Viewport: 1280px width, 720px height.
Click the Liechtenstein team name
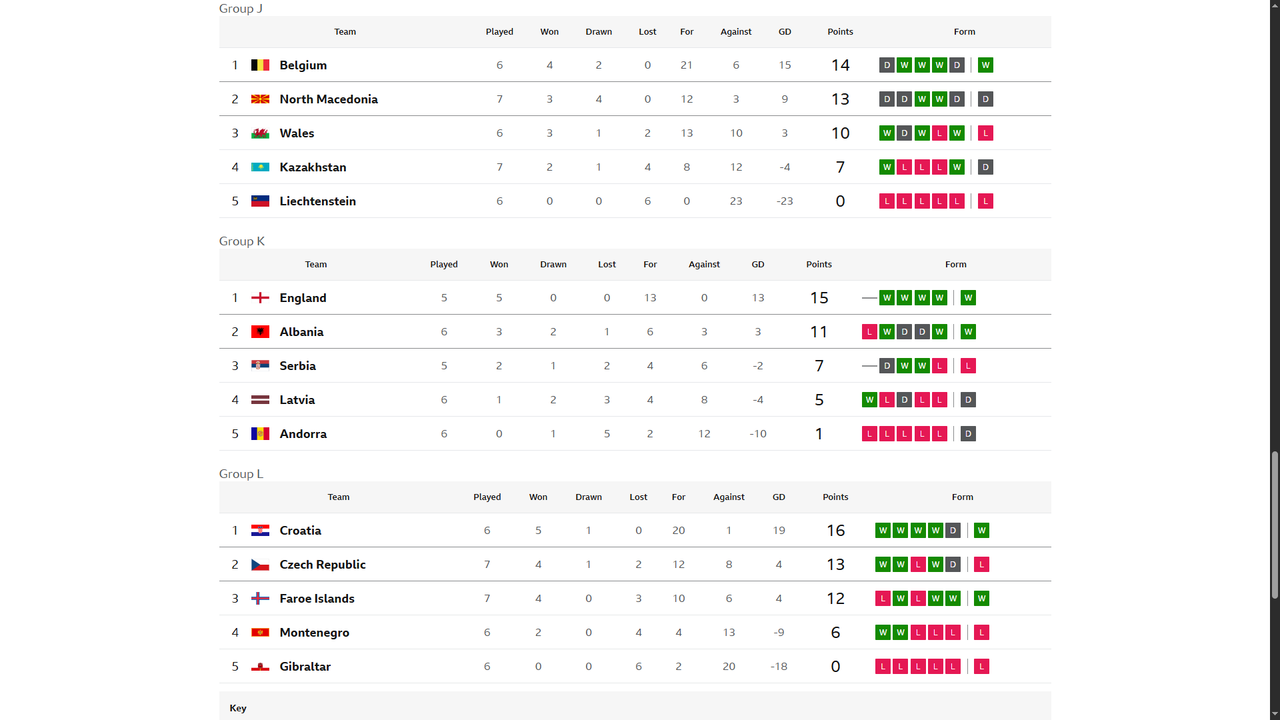coord(318,201)
